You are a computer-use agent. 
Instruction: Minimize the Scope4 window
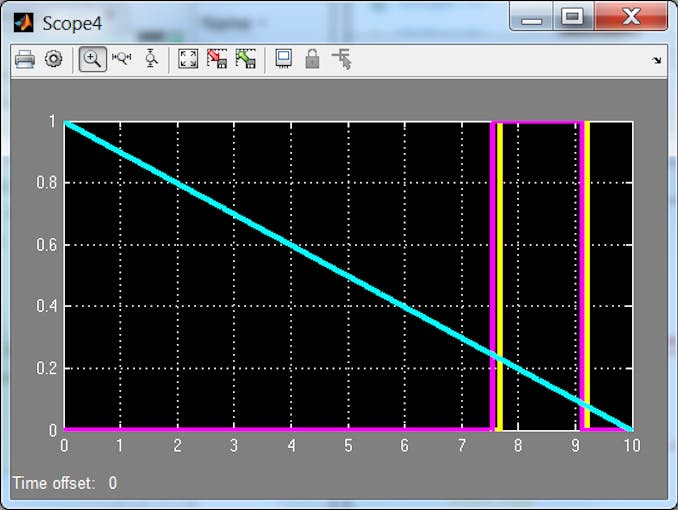pyautogui.click(x=531, y=17)
